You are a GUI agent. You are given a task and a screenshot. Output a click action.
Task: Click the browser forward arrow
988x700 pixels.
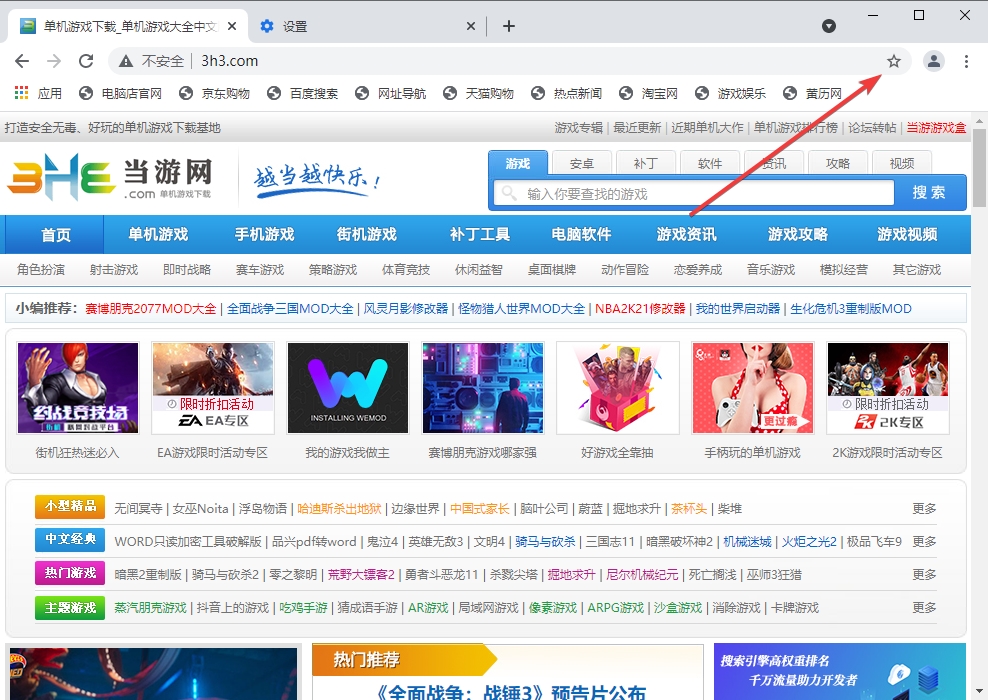pyautogui.click(x=54, y=61)
